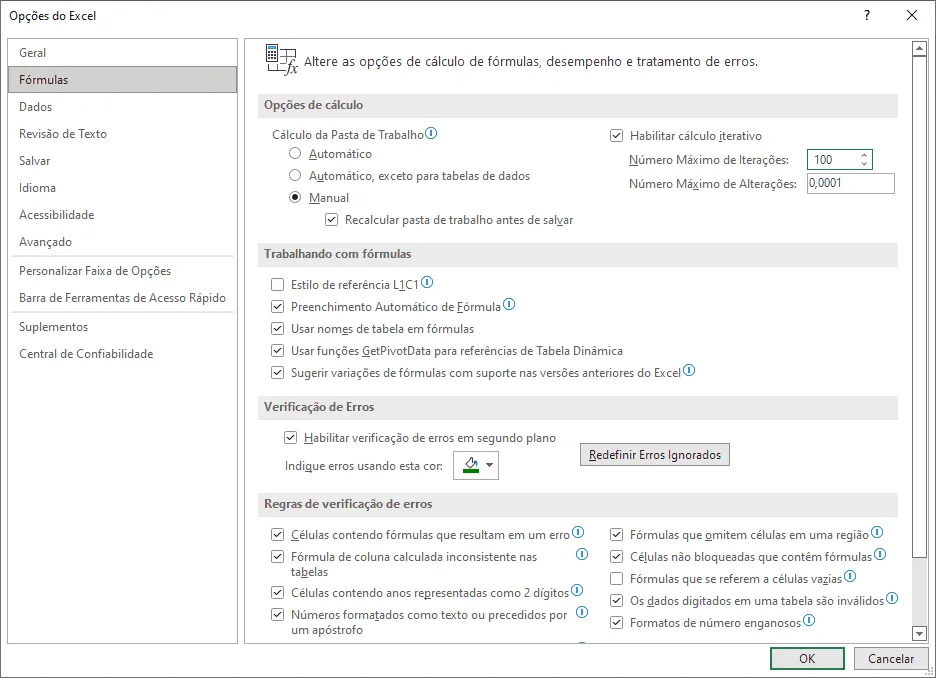This screenshot has width=936, height=678.
Task: Click Número Máximo de Iterações value field
Action: (x=833, y=159)
